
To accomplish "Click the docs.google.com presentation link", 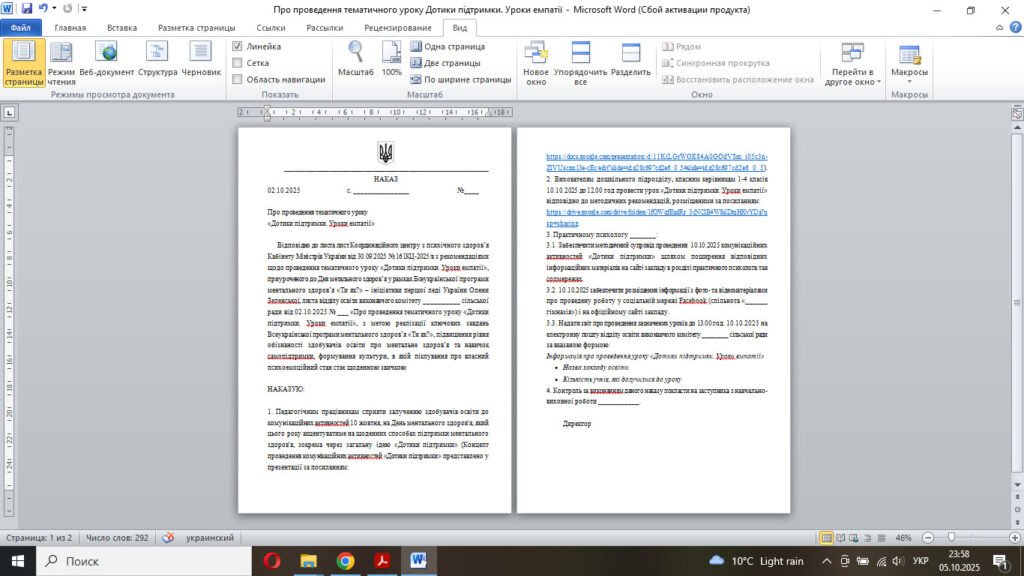I will pyautogui.click(x=655, y=157).
